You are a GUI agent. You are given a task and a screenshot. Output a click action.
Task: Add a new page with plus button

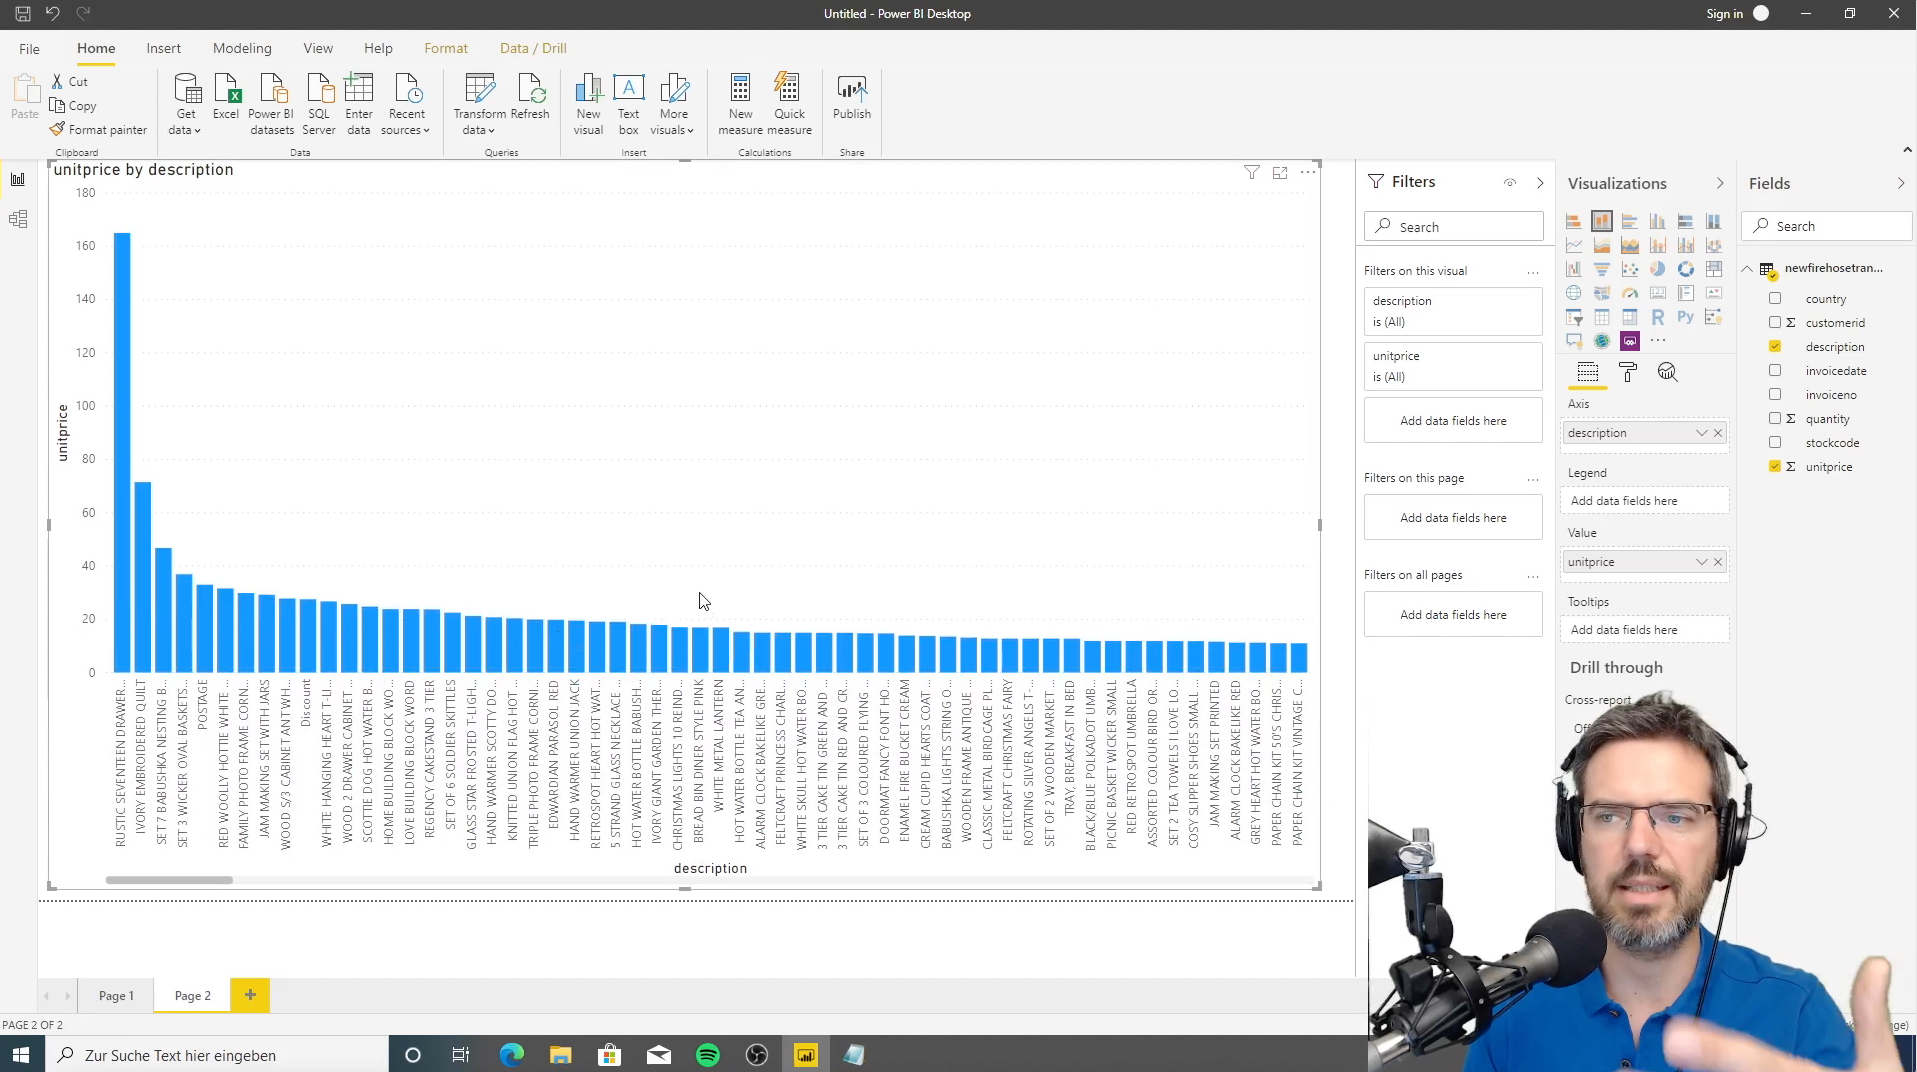click(250, 995)
